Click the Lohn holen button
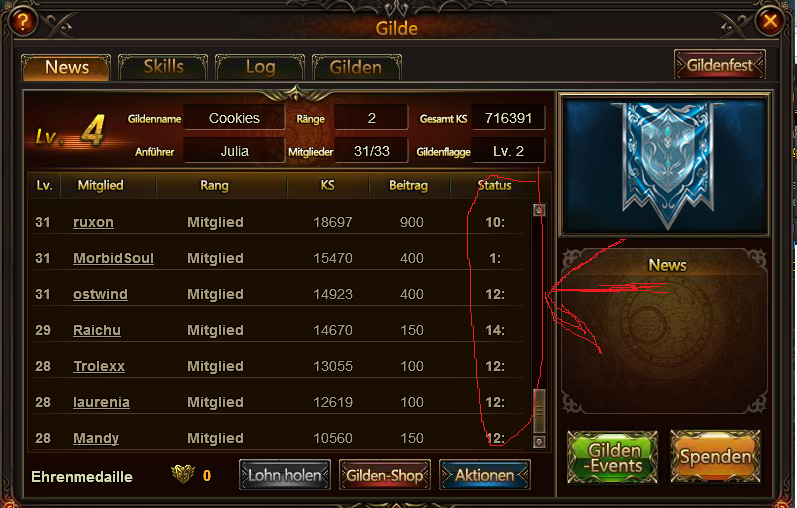The width and height of the screenshot is (797, 508). click(x=285, y=475)
